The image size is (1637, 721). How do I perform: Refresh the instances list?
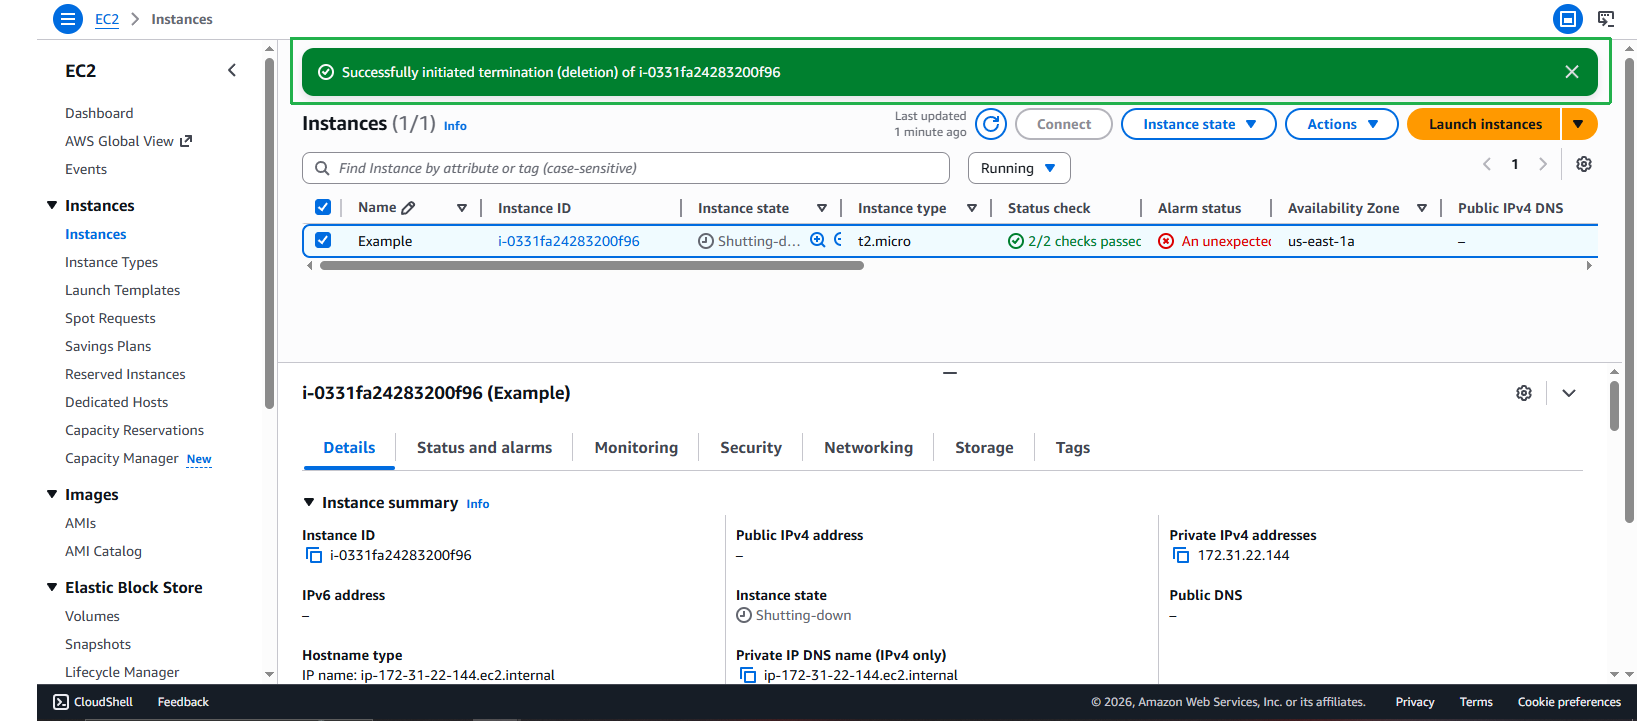click(991, 124)
